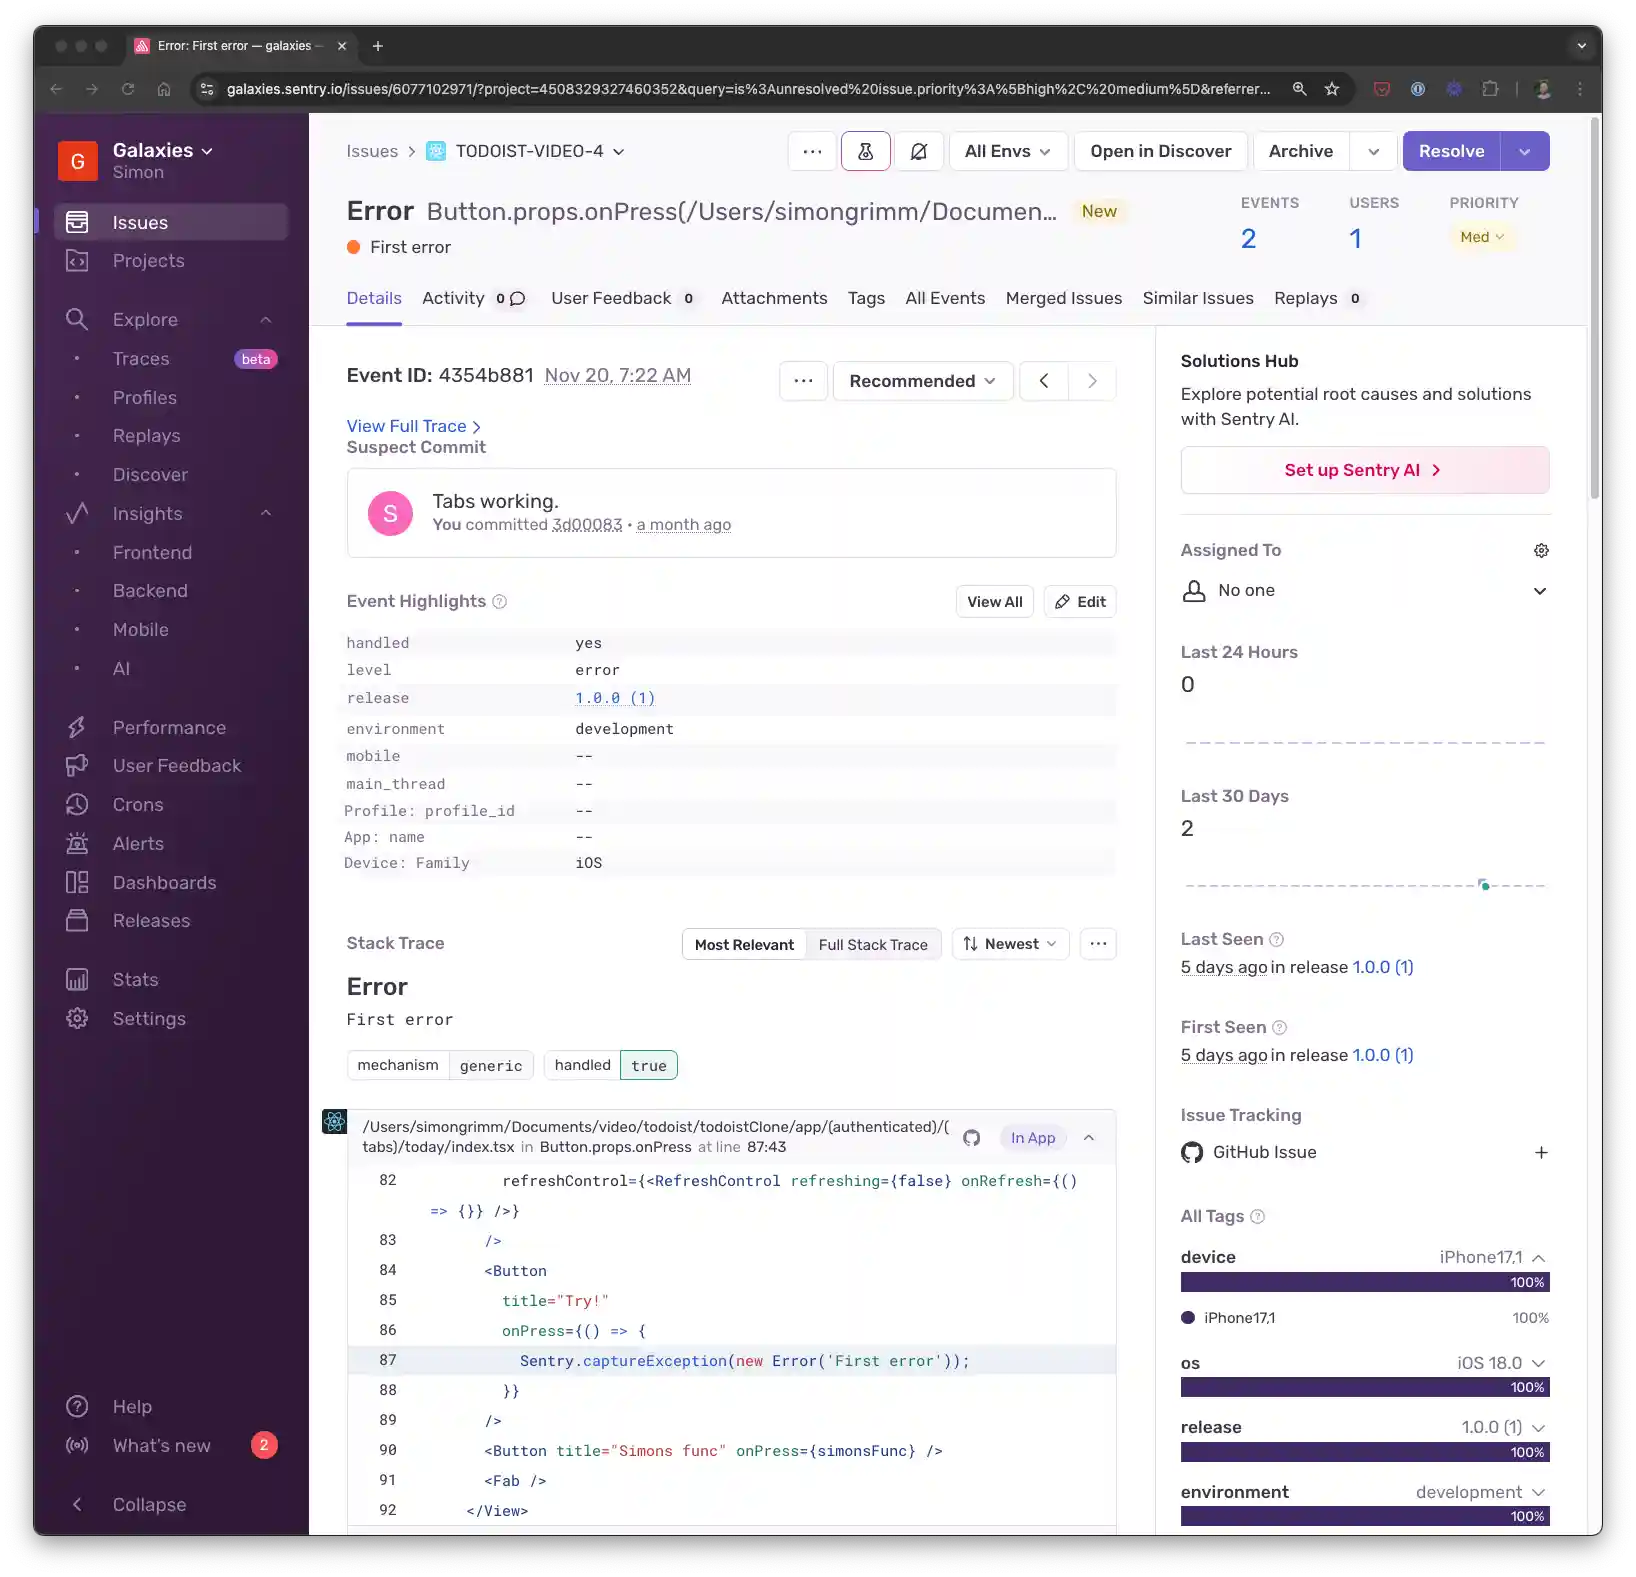The width and height of the screenshot is (1636, 1577).
Task: Click the Resolve button
Action: pos(1452,151)
